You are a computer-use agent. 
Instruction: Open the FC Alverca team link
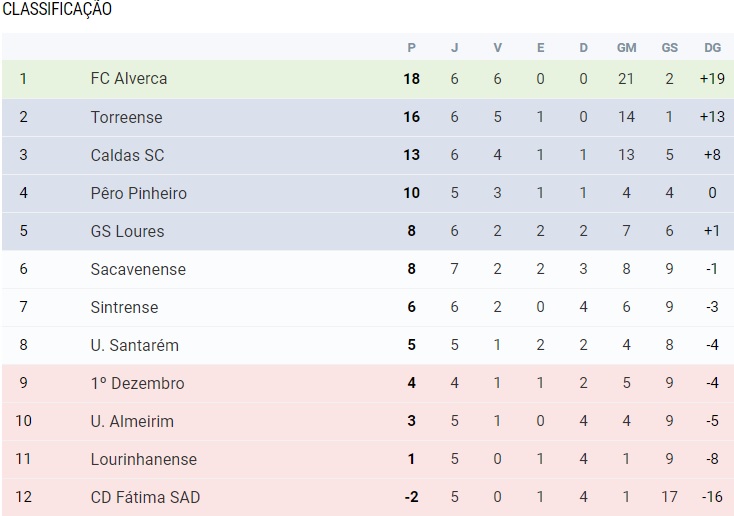tap(129, 79)
